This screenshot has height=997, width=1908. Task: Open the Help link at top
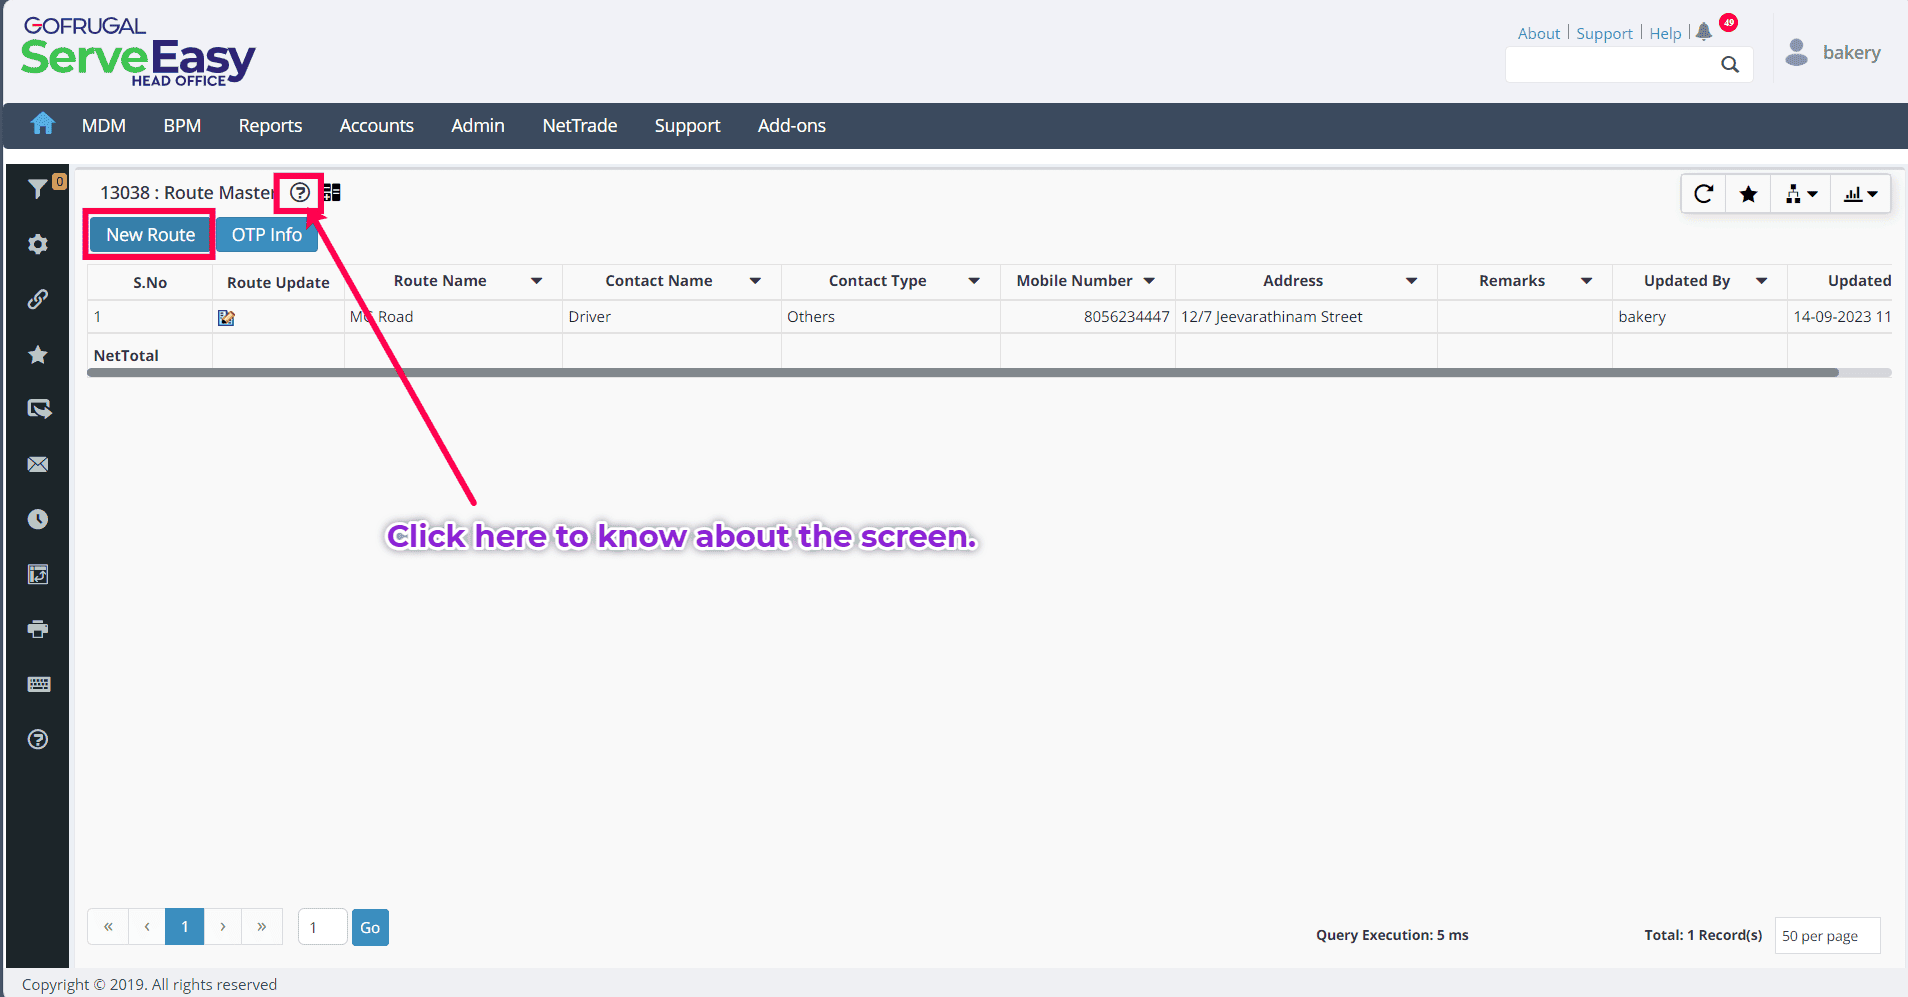(x=1665, y=33)
